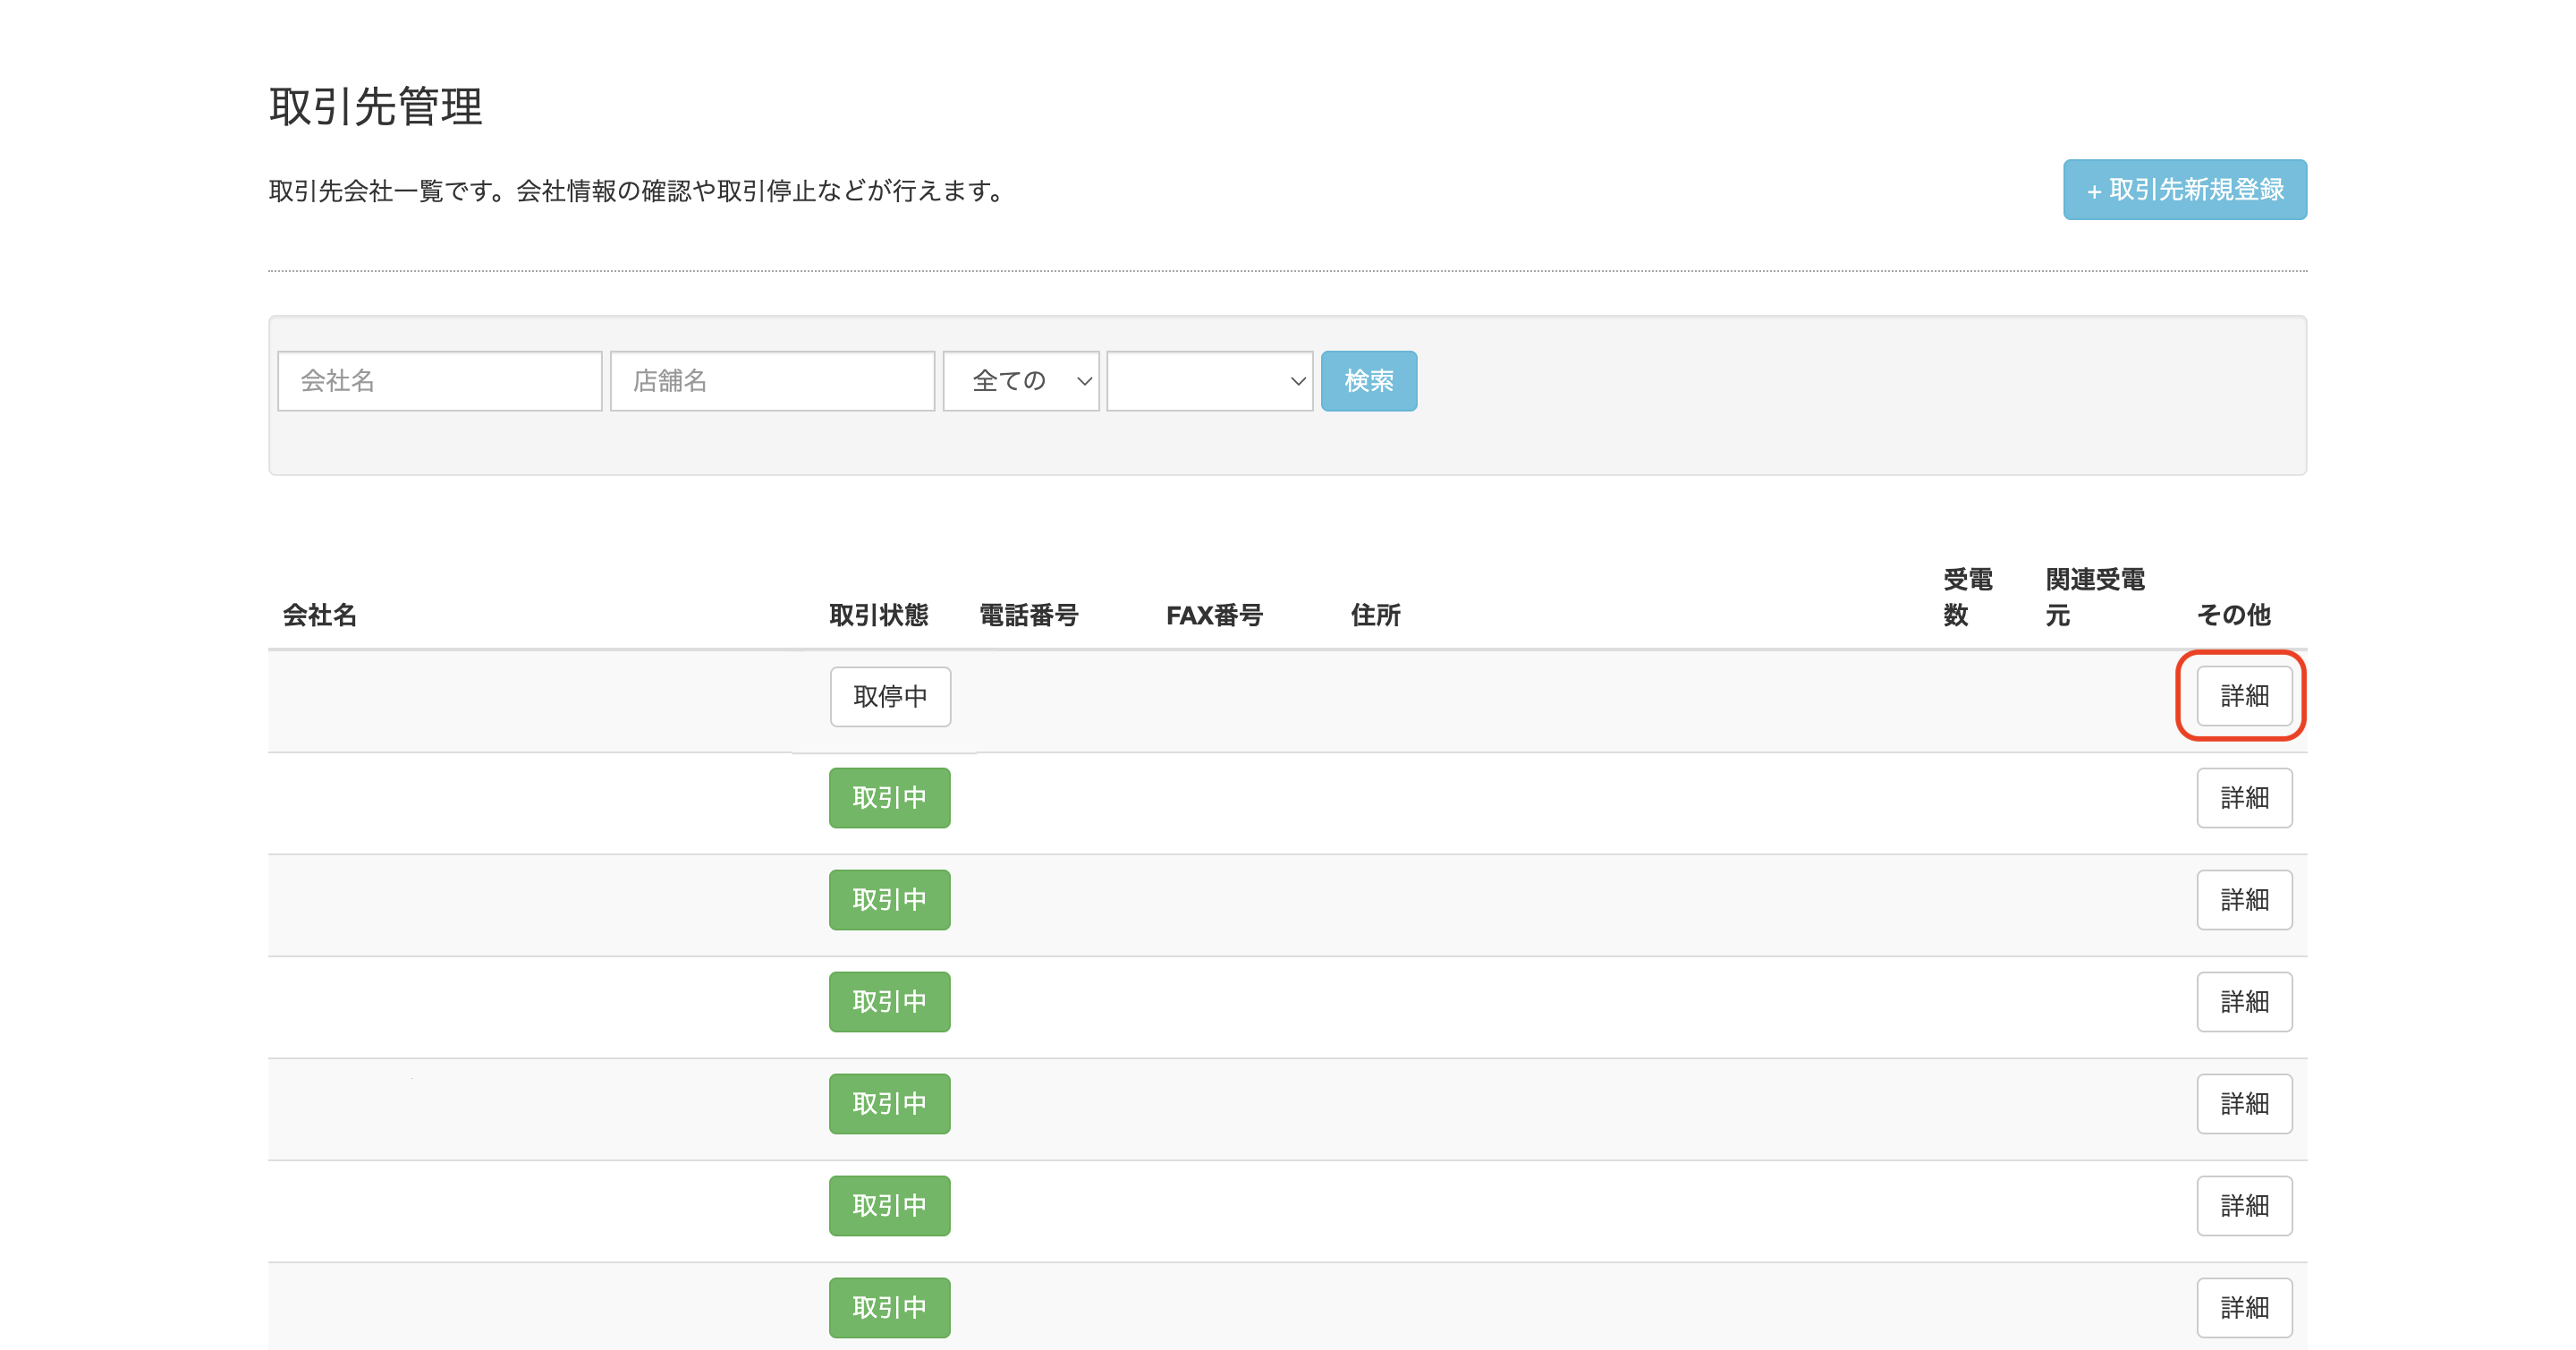Image resolution: width=2576 pixels, height=1350 pixels.
Task: Focus the 店舗名 search field
Action: pos(772,380)
